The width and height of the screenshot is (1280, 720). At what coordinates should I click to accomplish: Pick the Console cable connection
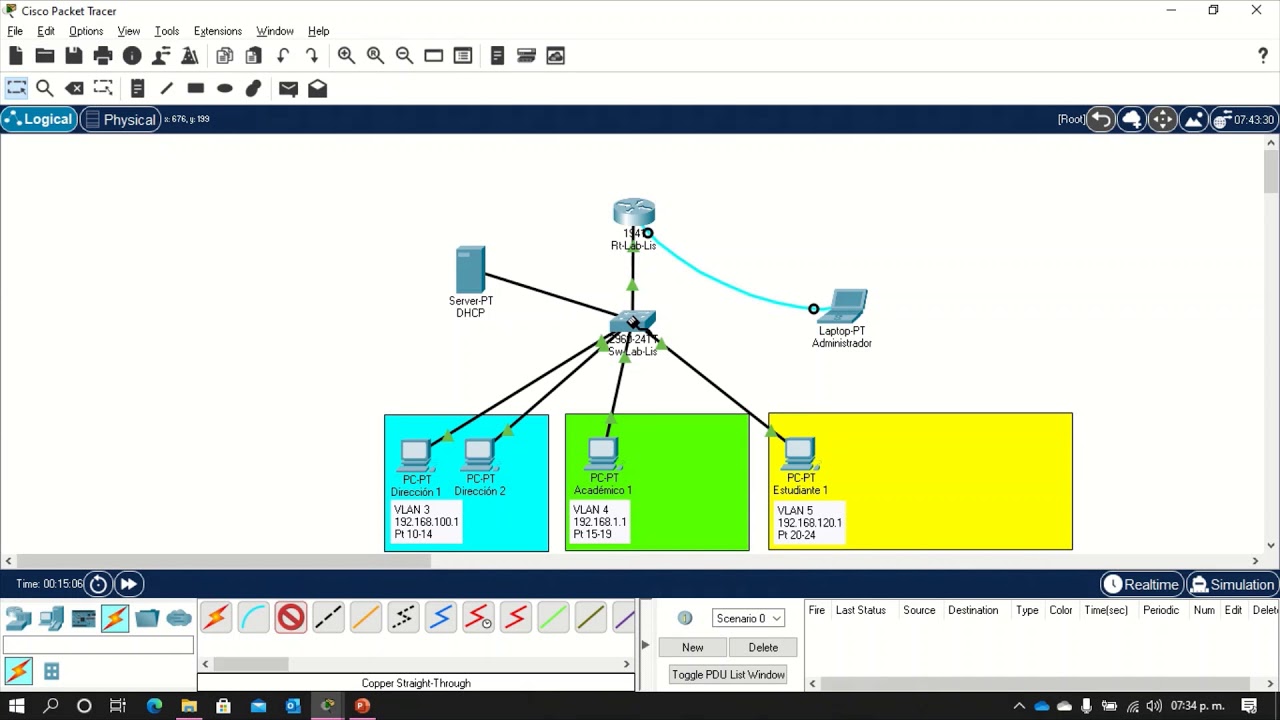pos(254,618)
